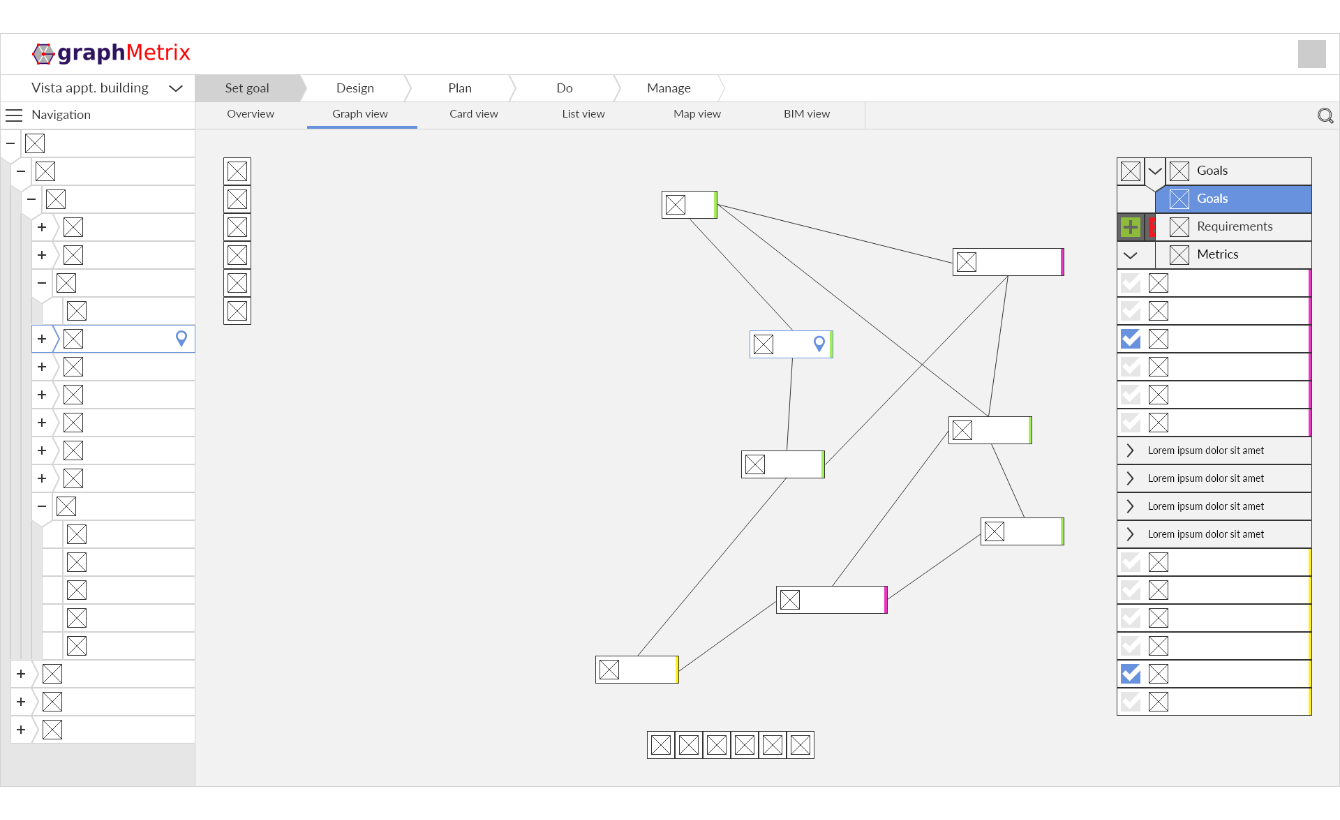Open the Navigation hamburger menu
Screen dimensions: 1340x820
click(x=14, y=115)
